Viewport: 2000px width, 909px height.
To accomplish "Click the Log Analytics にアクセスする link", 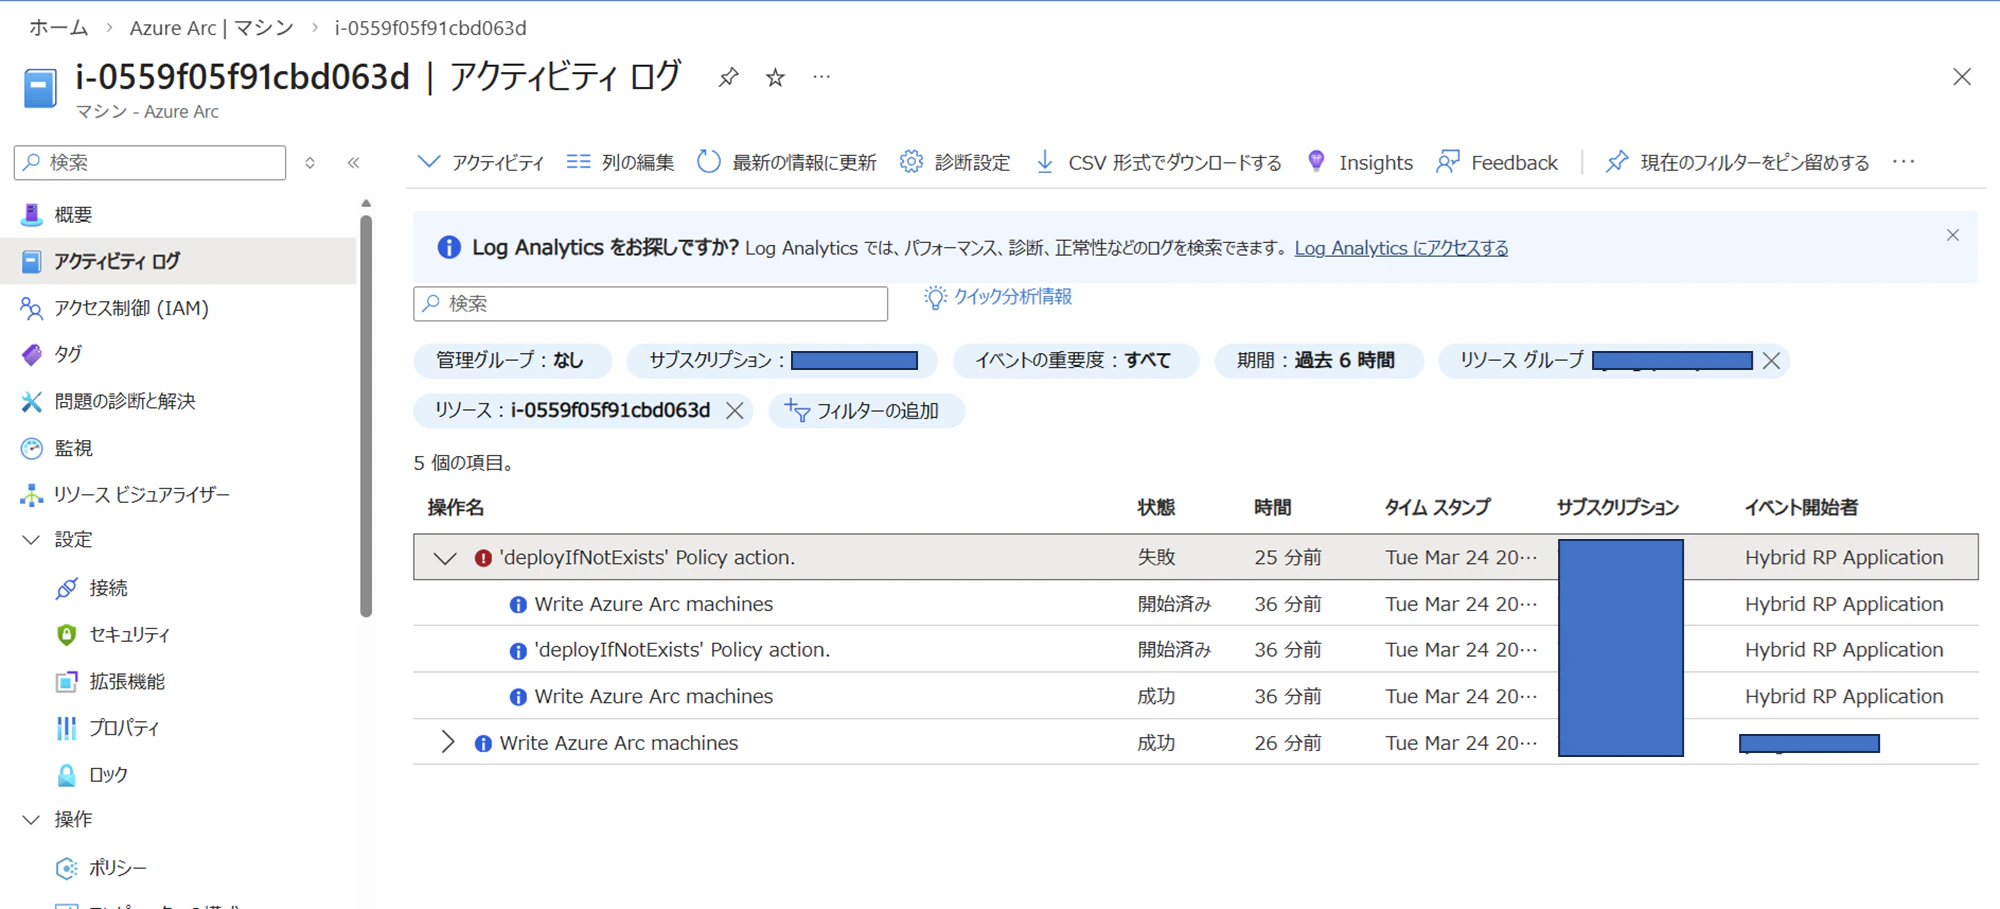I will (x=1401, y=248).
